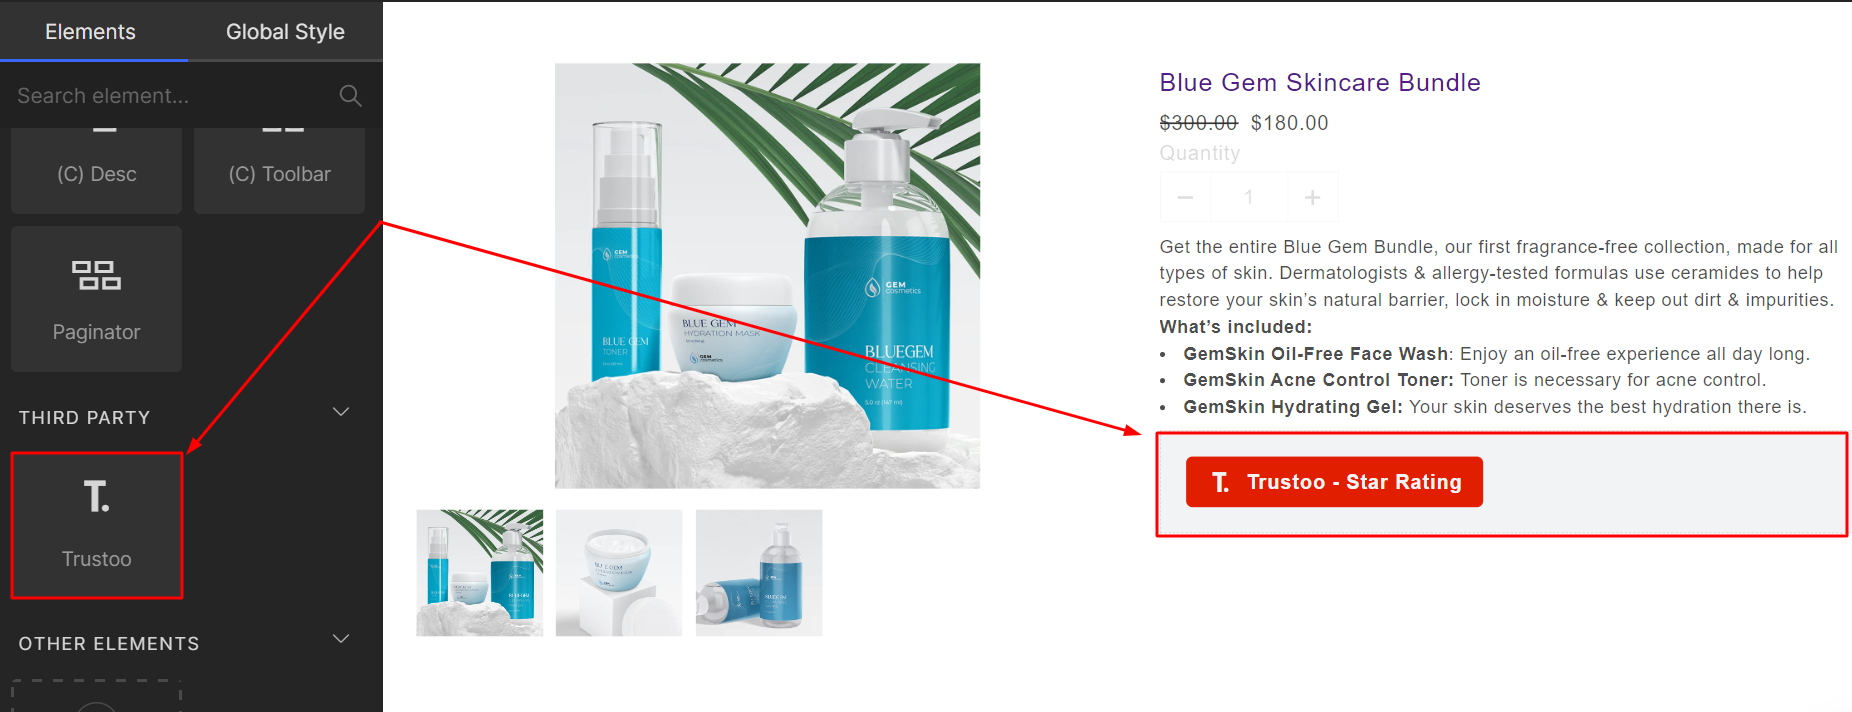Decrease quantity with the minus button
Image resolution: width=1852 pixels, height=712 pixels.
pos(1185,197)
